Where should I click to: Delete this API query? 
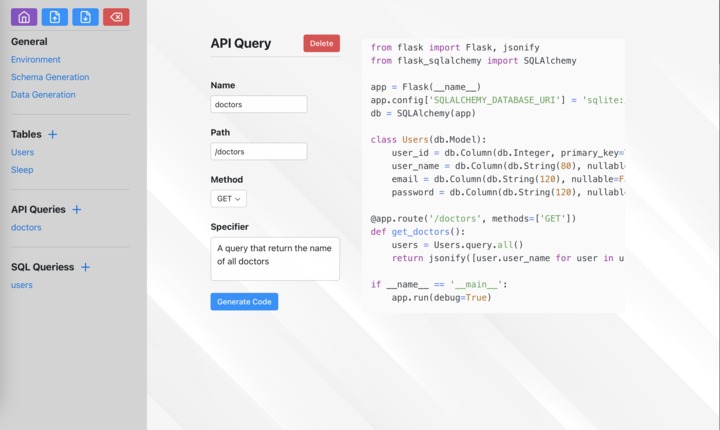(x=321, y=43)
